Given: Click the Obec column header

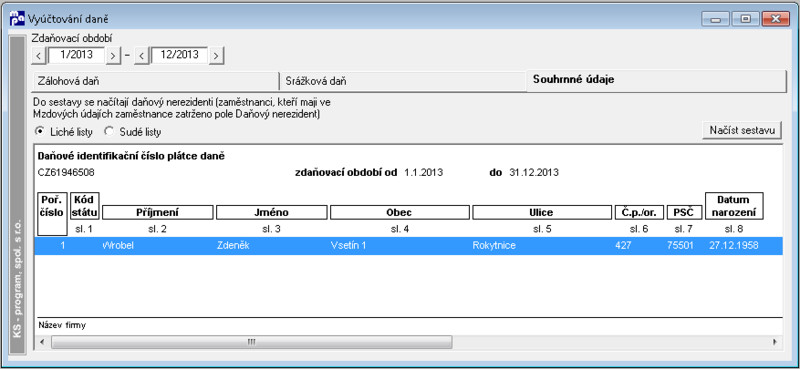Looking at the screenshot, I should pyautogui.click(x=399, y=212).
